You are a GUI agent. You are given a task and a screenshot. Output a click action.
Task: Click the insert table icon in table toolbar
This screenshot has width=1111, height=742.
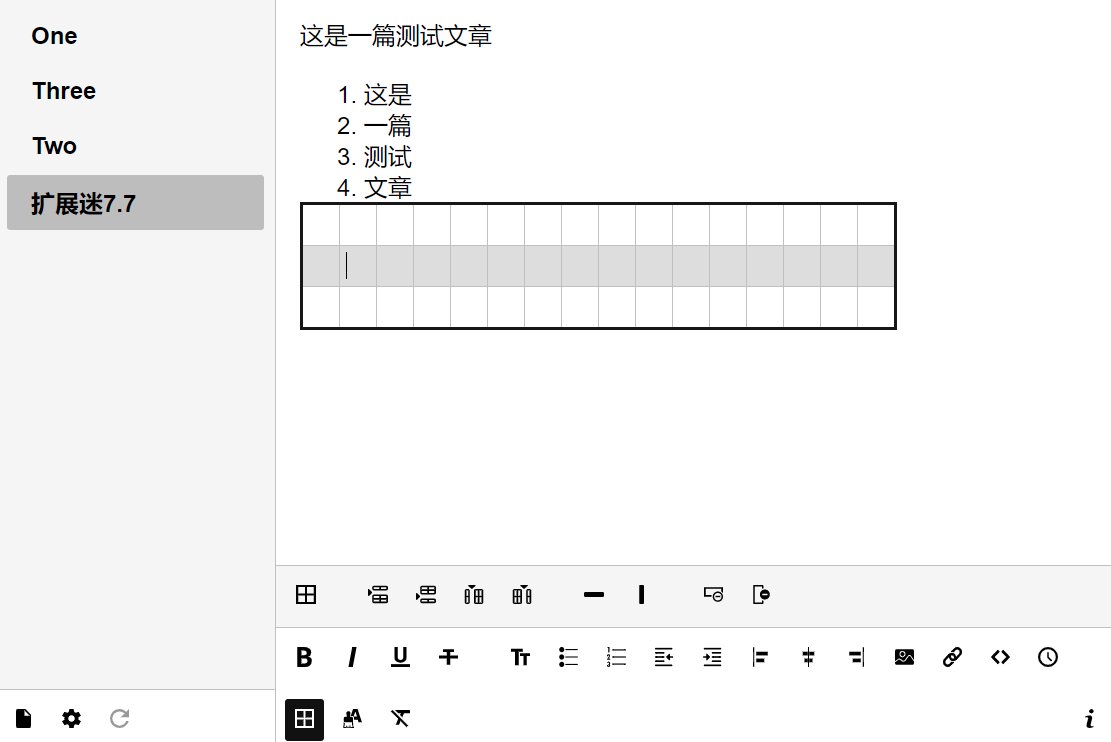(306, 595)
